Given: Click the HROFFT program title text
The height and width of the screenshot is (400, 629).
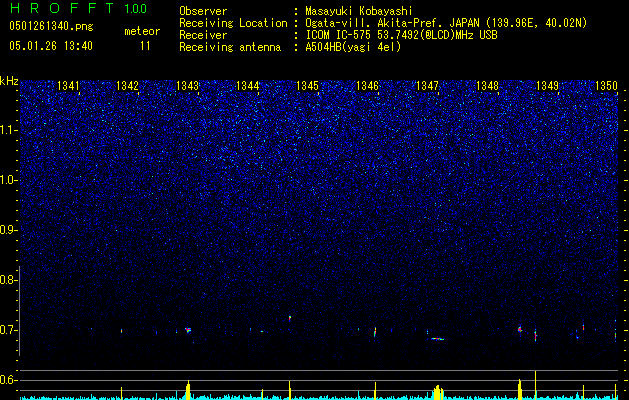Looking at the screenshot, I should (x=61, y=8).
